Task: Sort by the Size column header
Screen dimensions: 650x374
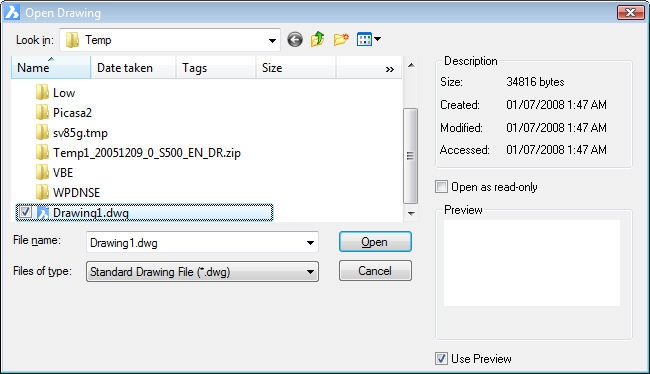Action: click(x=296, y=68)
